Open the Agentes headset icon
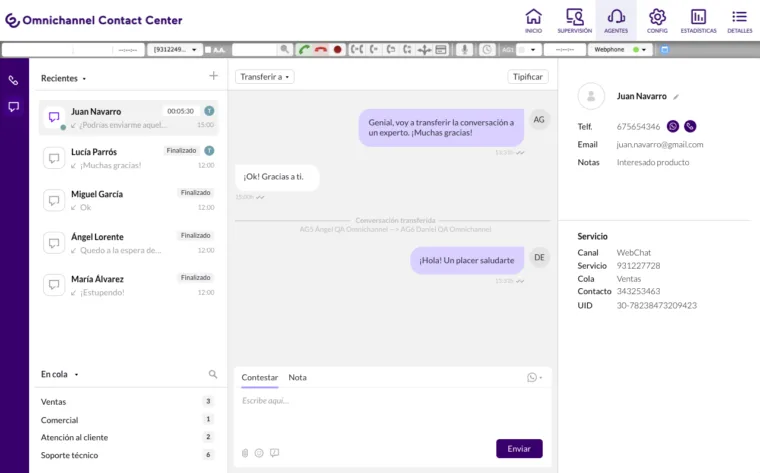This screenshot has height=473, width=760. (616, 20)
